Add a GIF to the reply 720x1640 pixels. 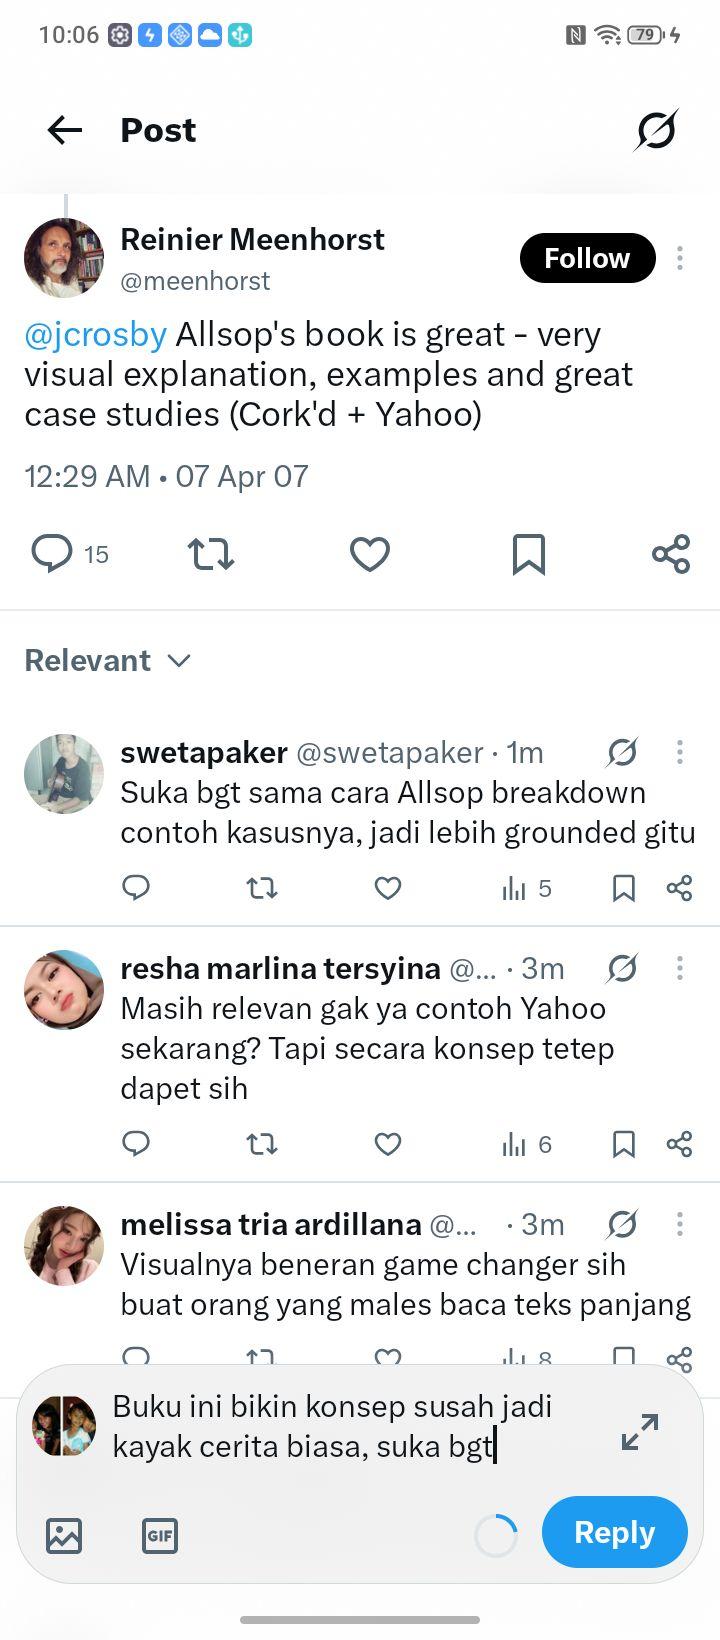[160, 1535]
